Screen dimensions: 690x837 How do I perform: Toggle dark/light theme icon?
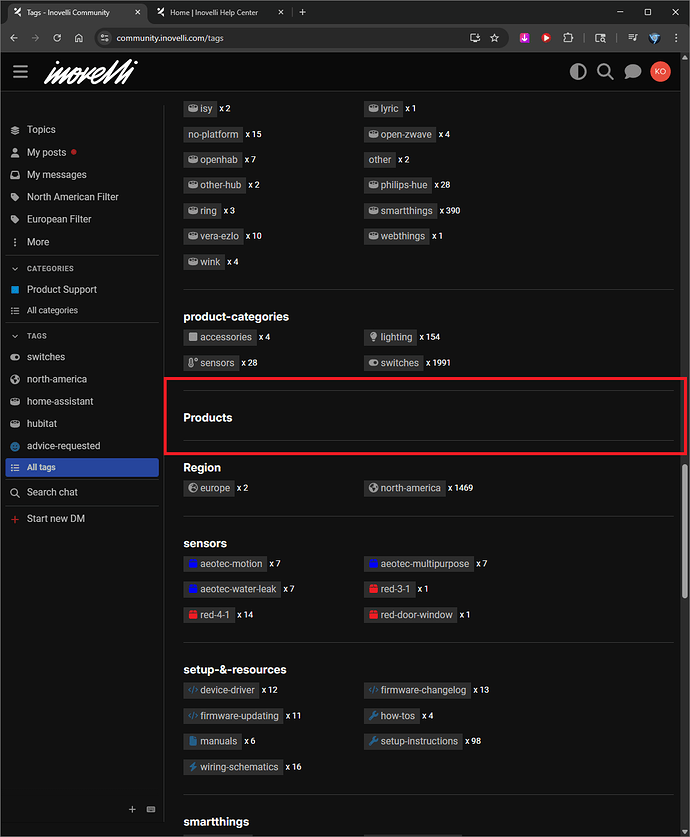point(578,72)
